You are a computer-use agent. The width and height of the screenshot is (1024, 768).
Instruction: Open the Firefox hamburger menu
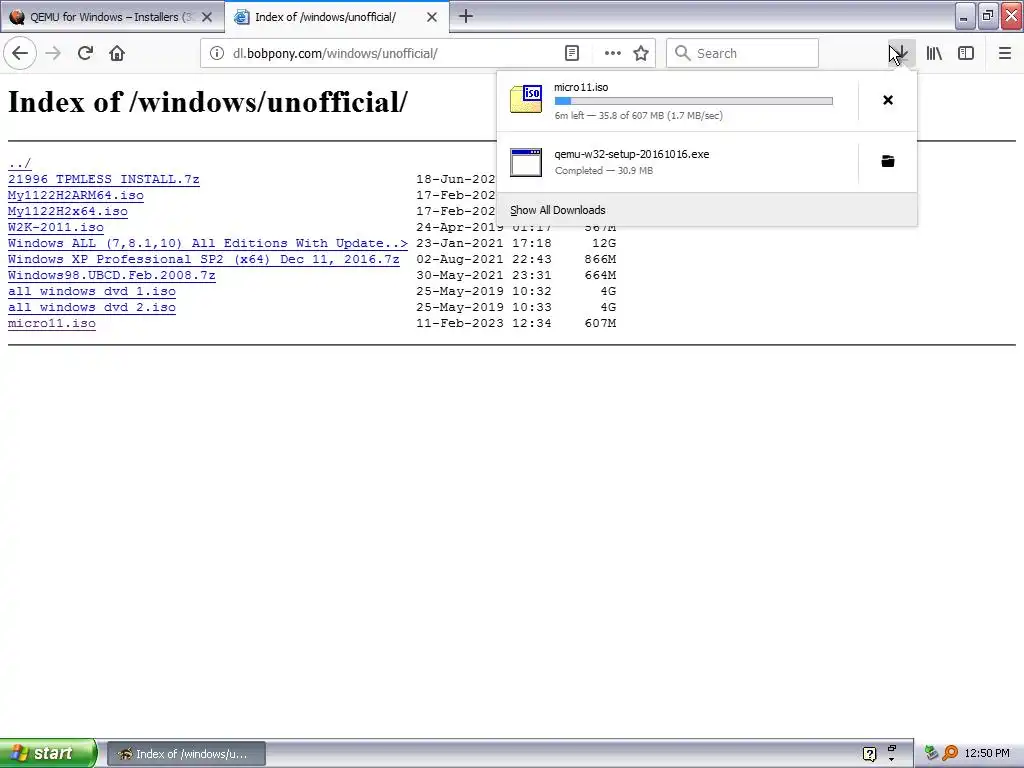pos(1005,53)
